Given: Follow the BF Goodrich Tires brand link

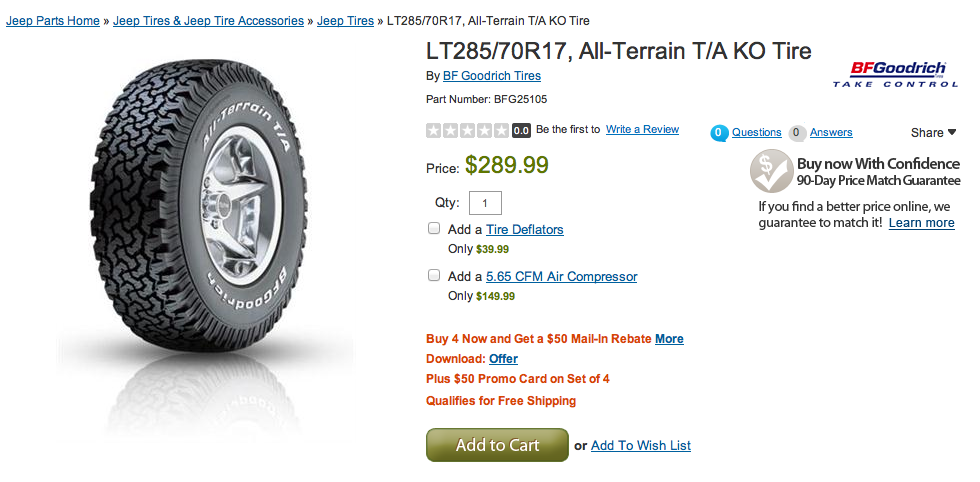Looking at the screenshot, I should [492, 76].
